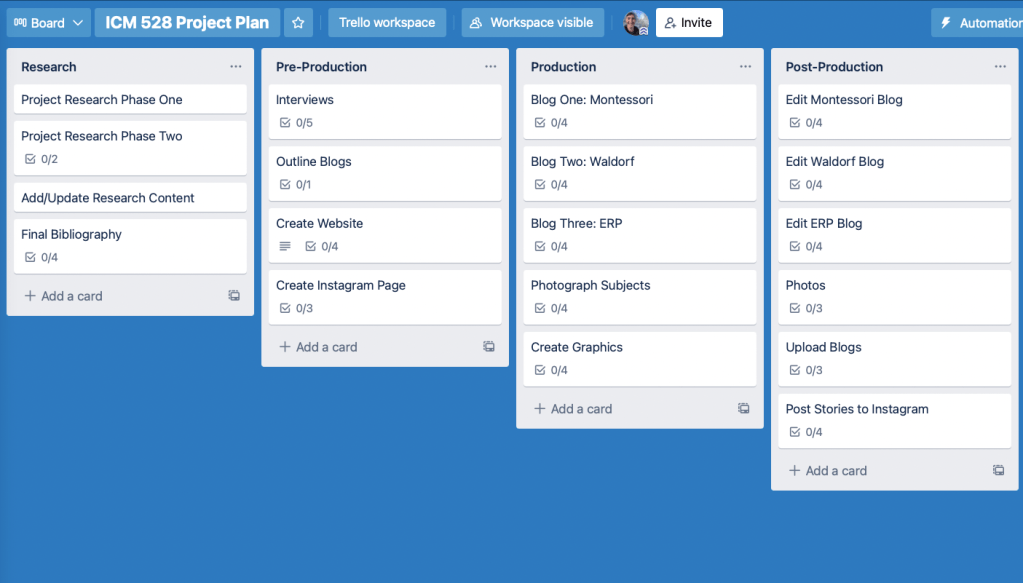The image size is (1023, 583).
Task: Expand the Pre-Production list actions menu
Action: click(490, 67)
